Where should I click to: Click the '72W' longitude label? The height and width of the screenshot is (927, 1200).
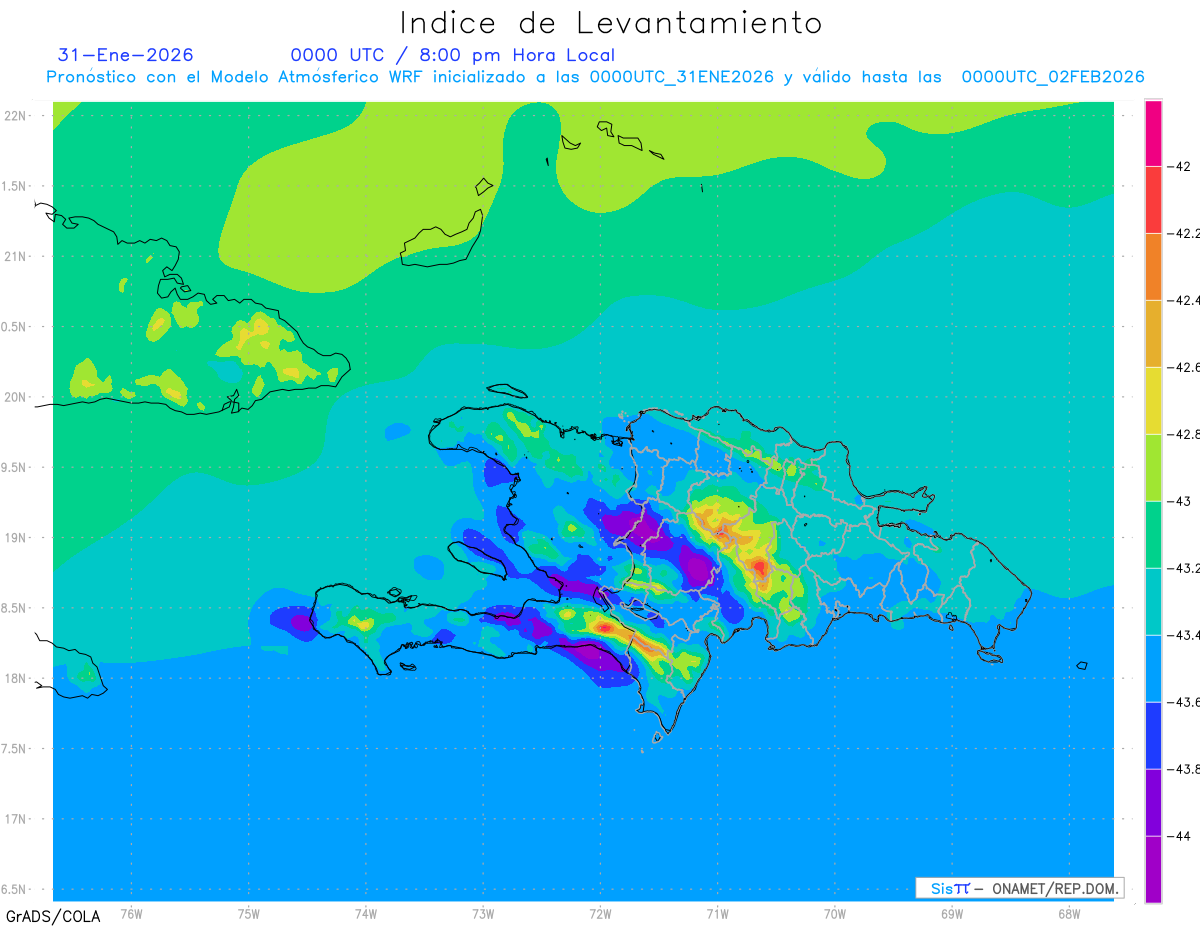(x=600, y=913)
